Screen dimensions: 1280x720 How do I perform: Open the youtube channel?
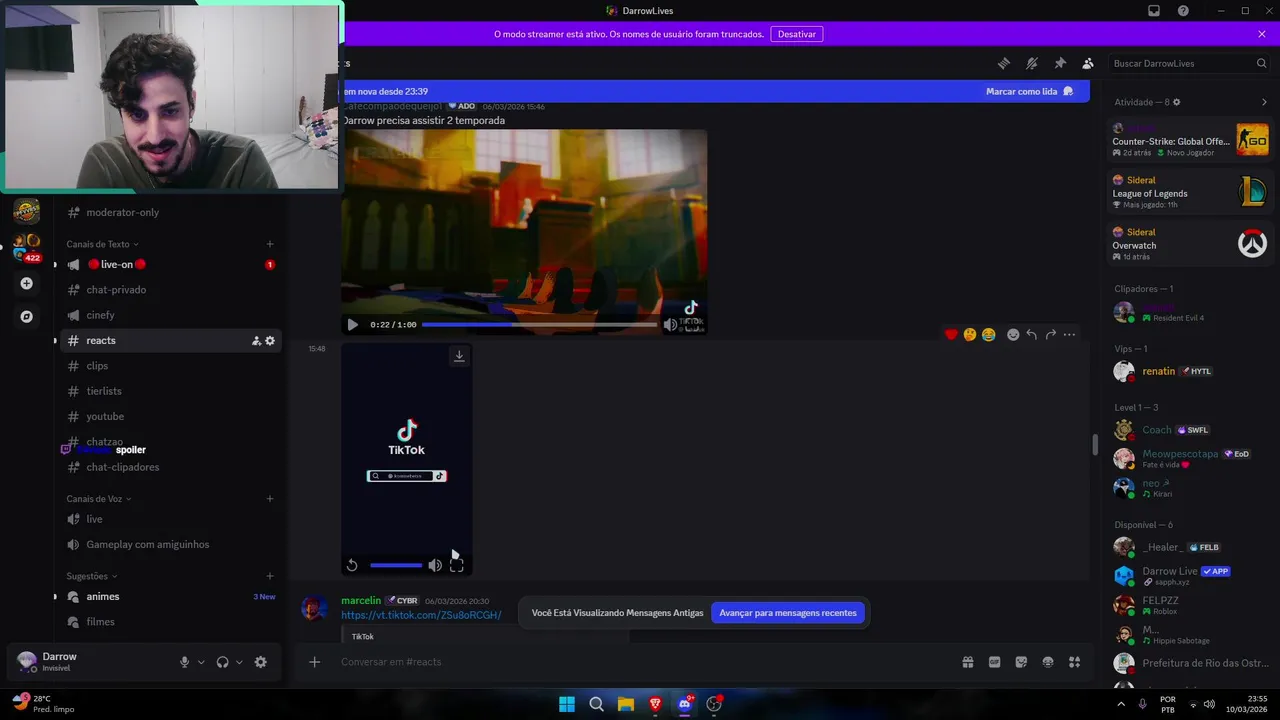[x=168, y=416]
